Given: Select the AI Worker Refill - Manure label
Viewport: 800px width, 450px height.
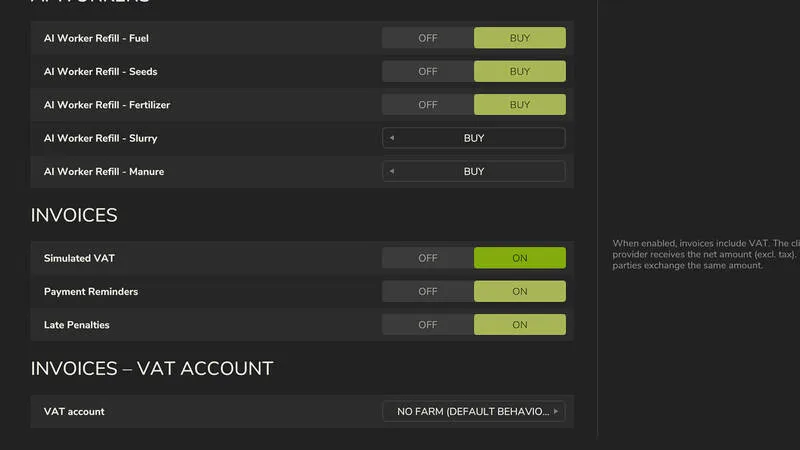Looking at the screenshot, I should 104,171.
